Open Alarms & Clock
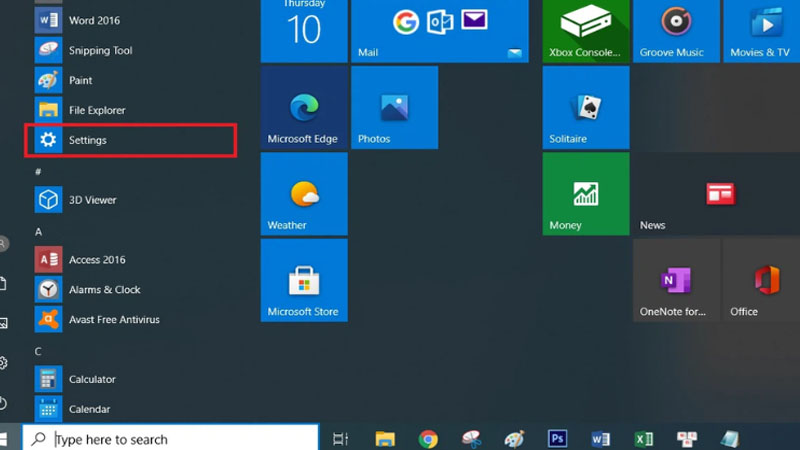Screen dimensions: 800x450 [x=134, y=289]
